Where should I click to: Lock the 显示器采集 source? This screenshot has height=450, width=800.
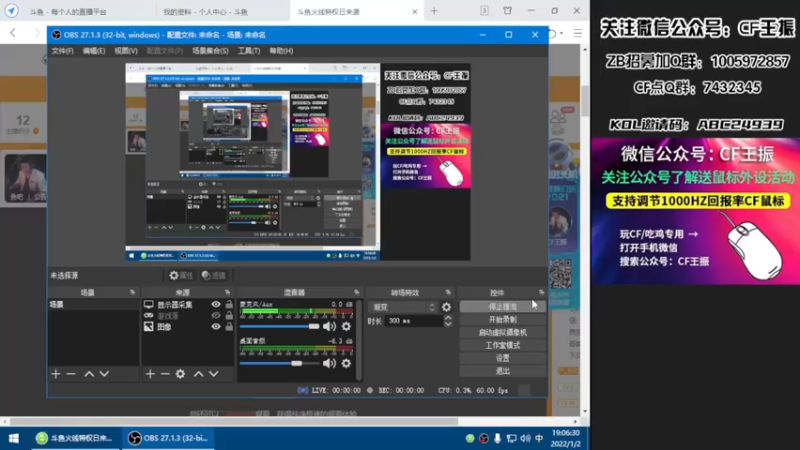[229, 305]
